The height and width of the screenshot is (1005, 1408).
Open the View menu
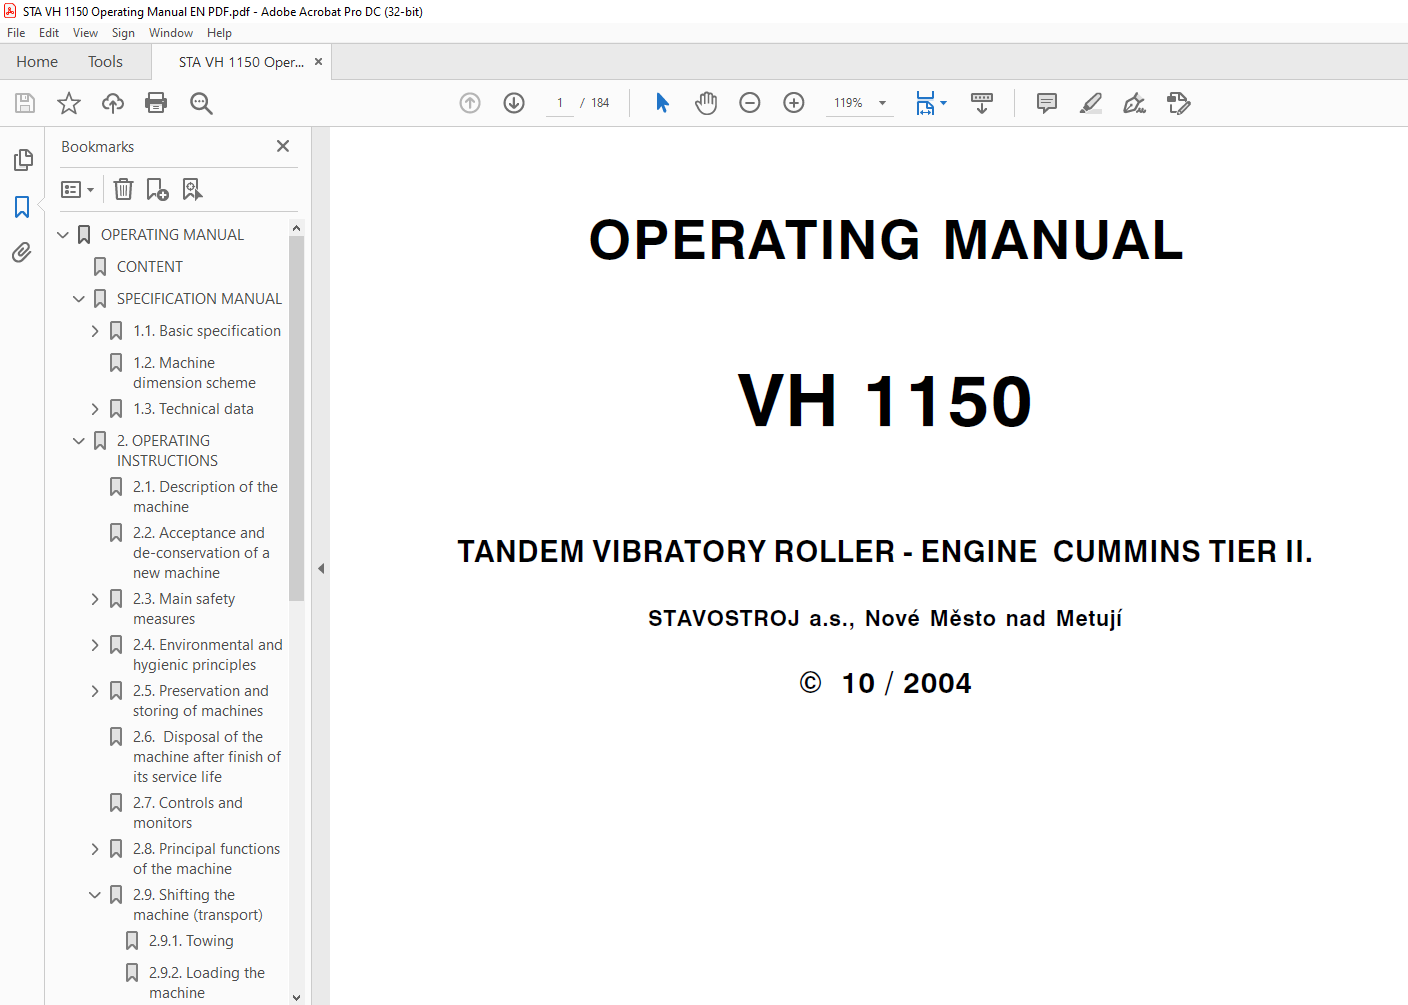pyautogui.click(x=85, y=33)
